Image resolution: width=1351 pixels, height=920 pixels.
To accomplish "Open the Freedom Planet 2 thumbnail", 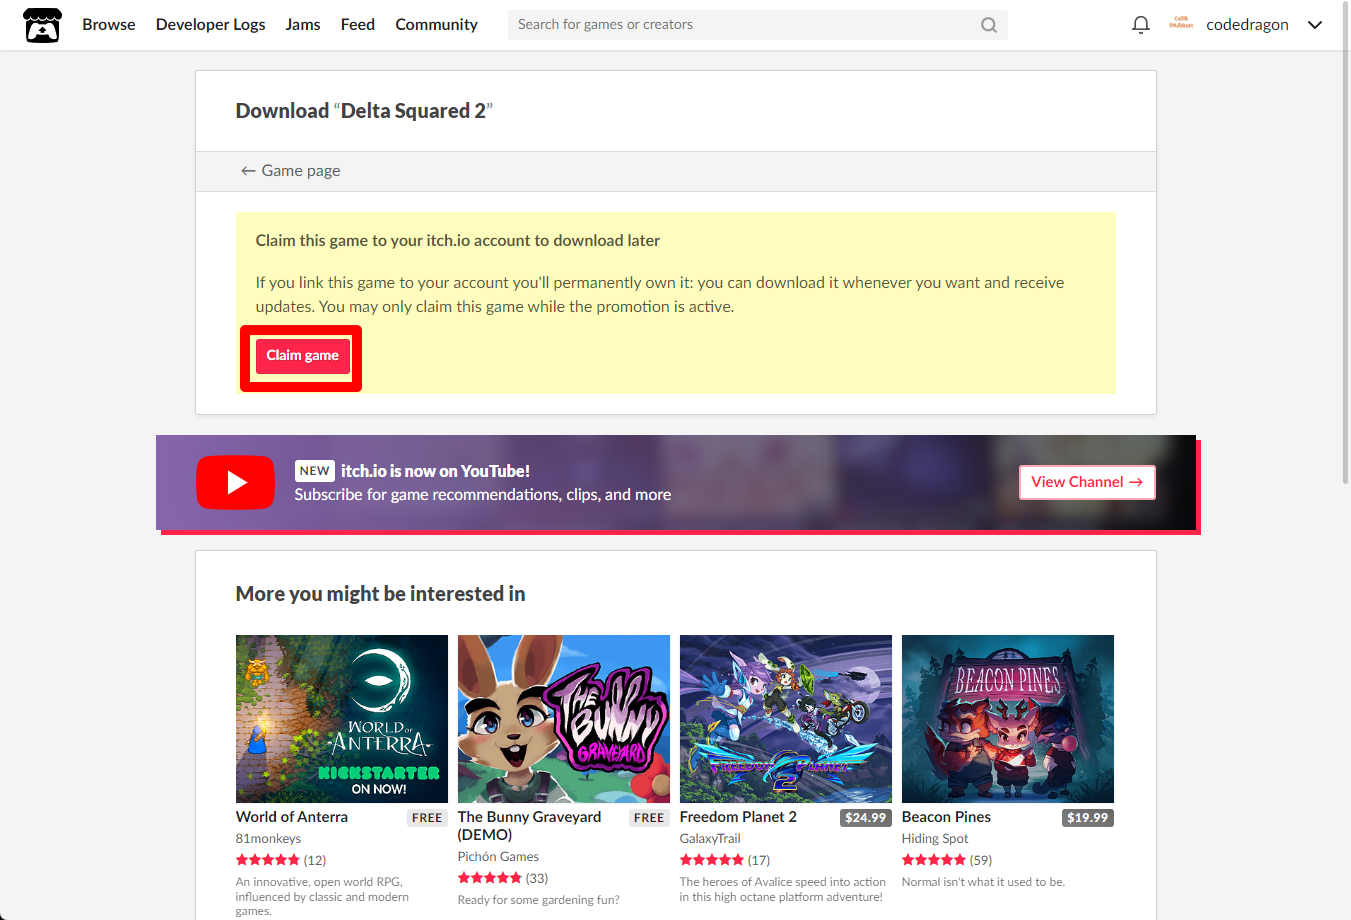I will pyautogui.click(x=786, y=719).
